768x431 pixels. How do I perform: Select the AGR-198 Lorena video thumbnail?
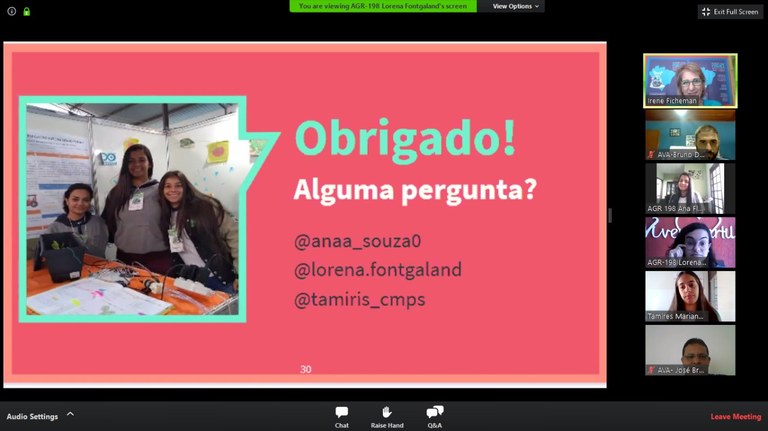[689, 240]
